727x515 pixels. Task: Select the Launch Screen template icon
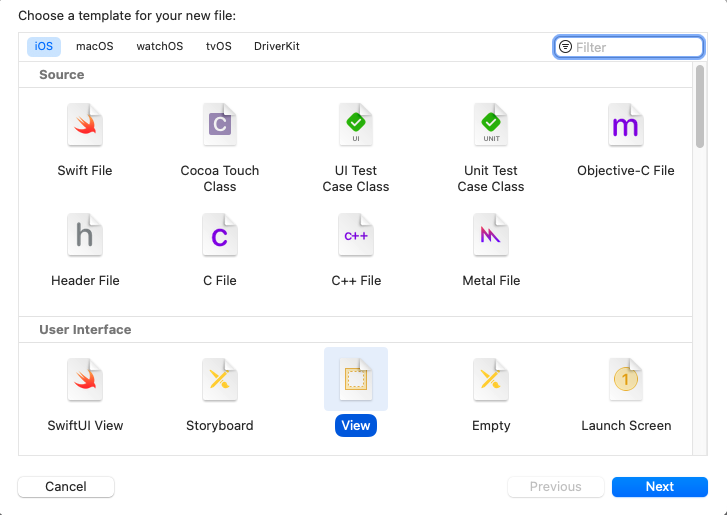(x=625, y=380)
